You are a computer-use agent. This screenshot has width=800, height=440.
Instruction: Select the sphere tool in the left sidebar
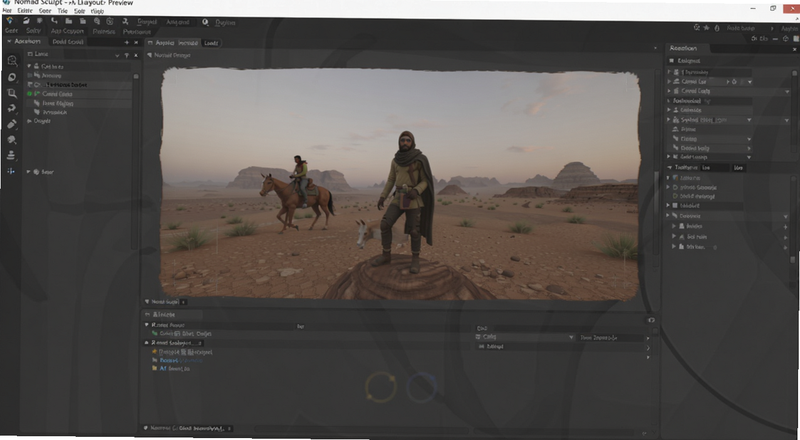pos(12,77)
